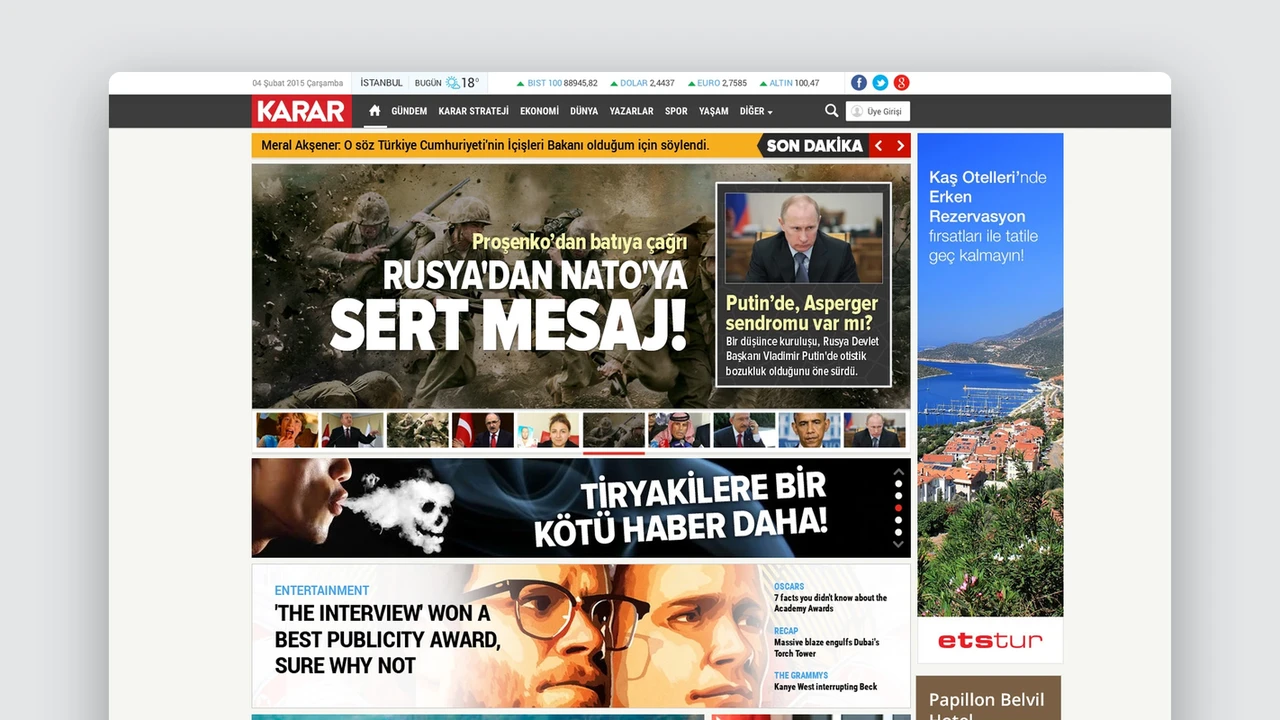This screenshot has height=720, width=1280.
Task: Click the İSTANBUL city label
Action: tap(381, 83)
